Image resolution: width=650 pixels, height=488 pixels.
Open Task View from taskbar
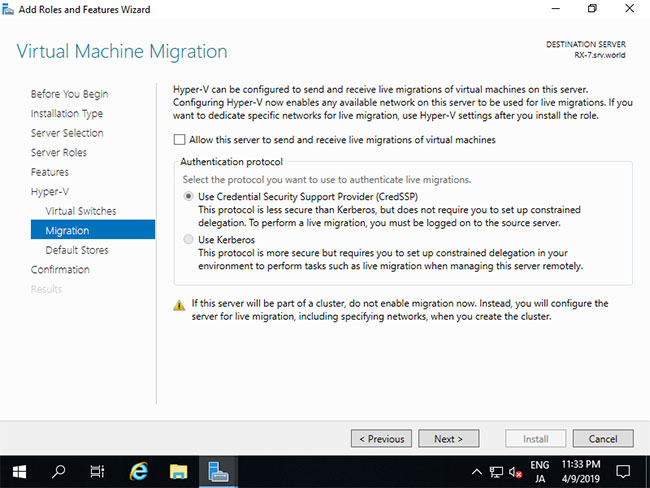[x=97, y=472]
